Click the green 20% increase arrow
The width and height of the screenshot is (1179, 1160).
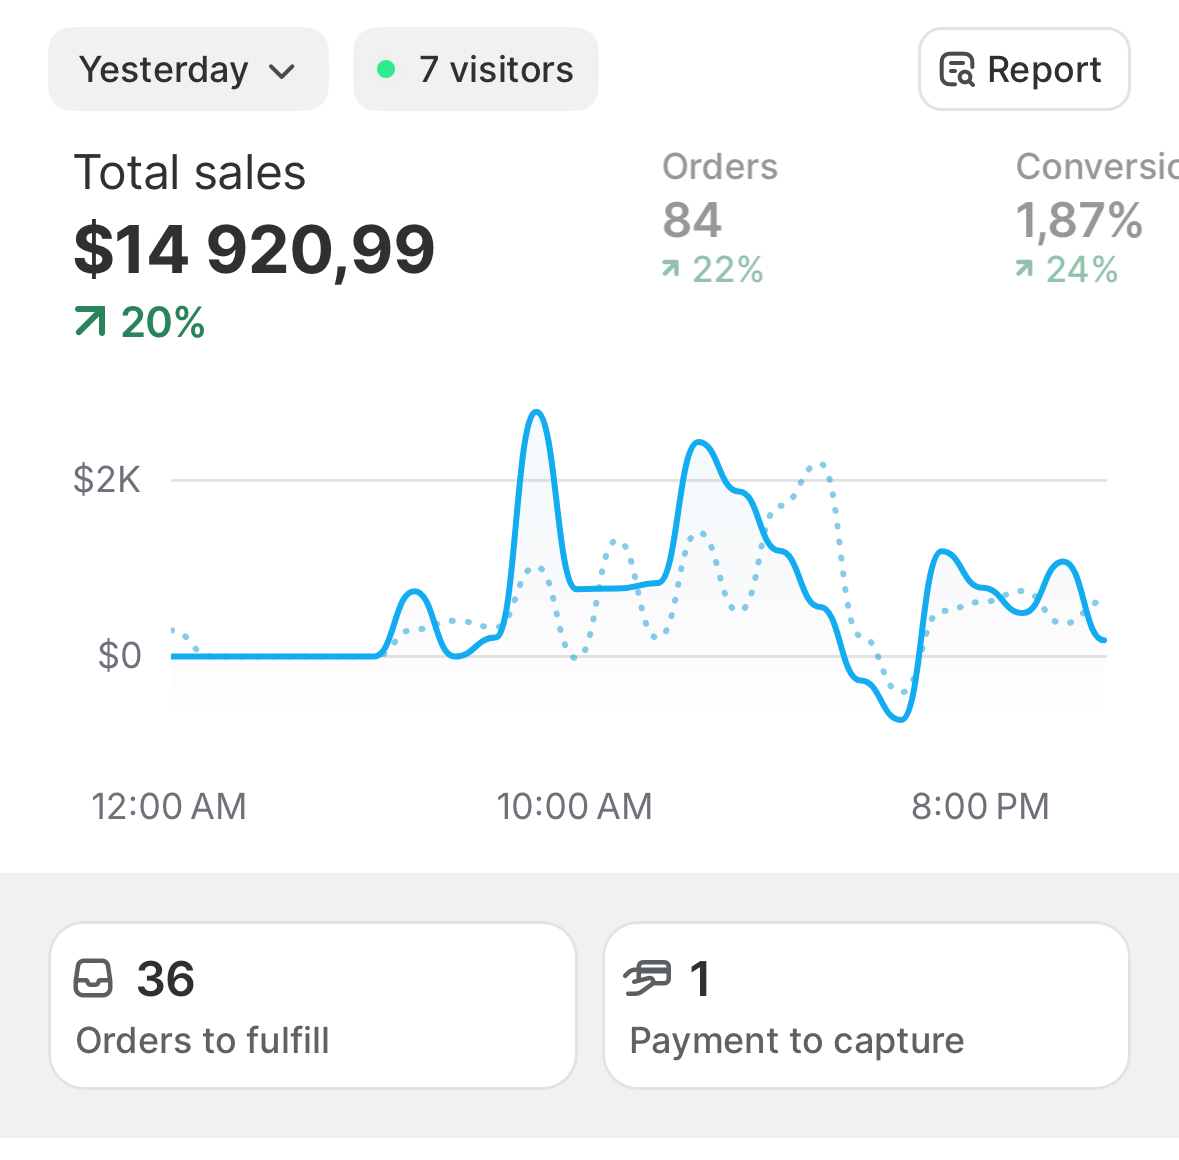pos(90,322)
